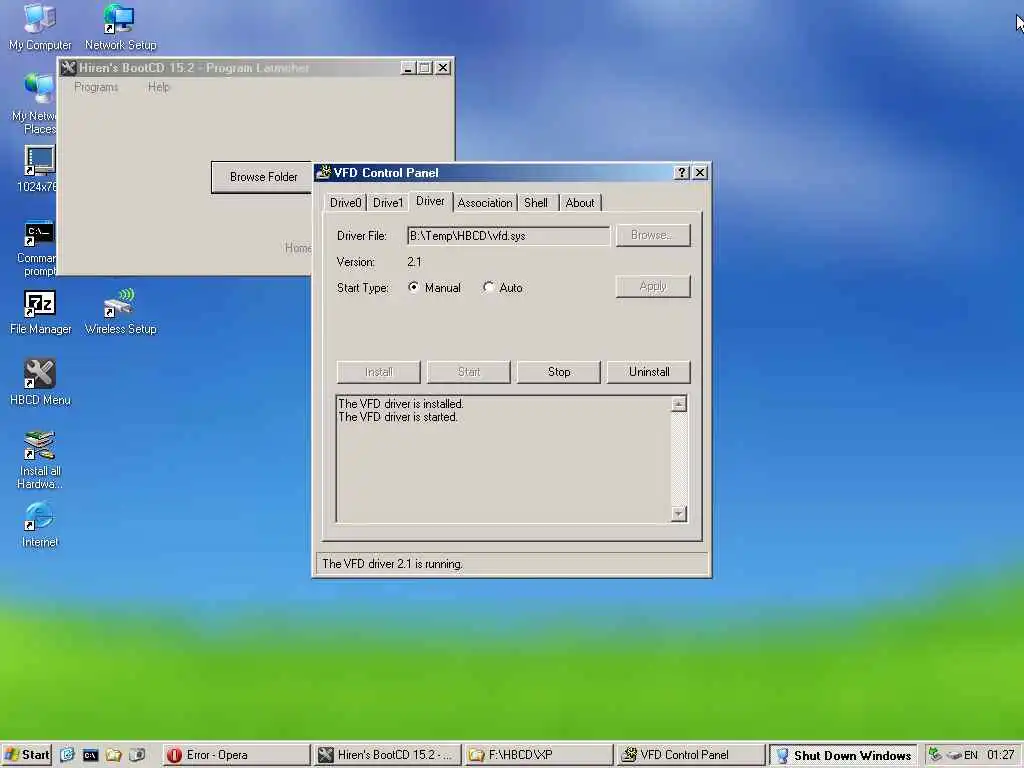Switch to the Association tab
This screenshot has height=768, width=1024.
pos(485,202)
